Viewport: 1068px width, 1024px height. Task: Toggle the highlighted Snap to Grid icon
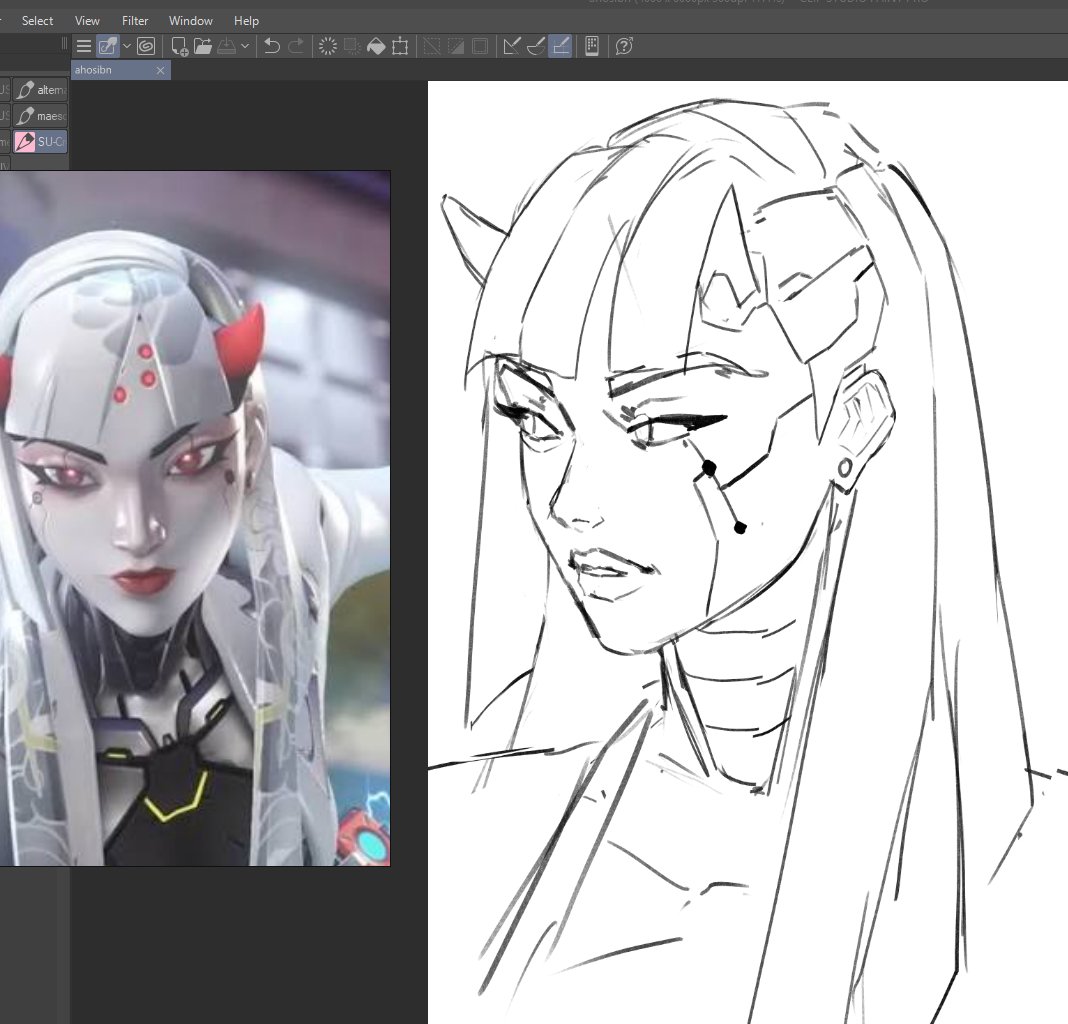tap(560, 46)
